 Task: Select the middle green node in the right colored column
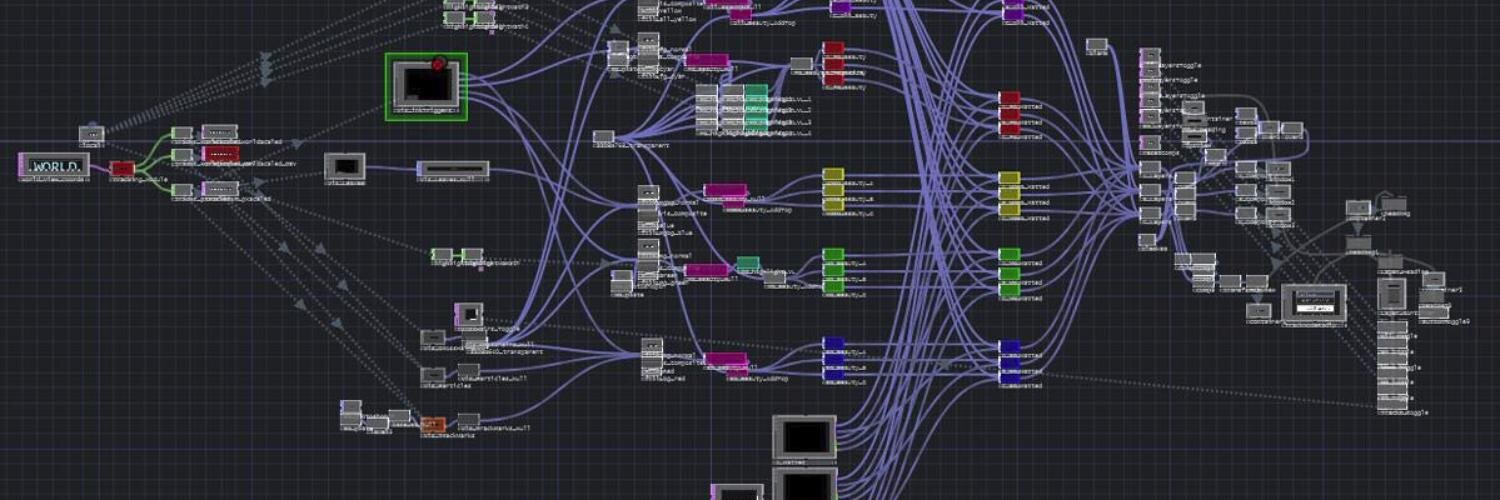pos(1010,273)
